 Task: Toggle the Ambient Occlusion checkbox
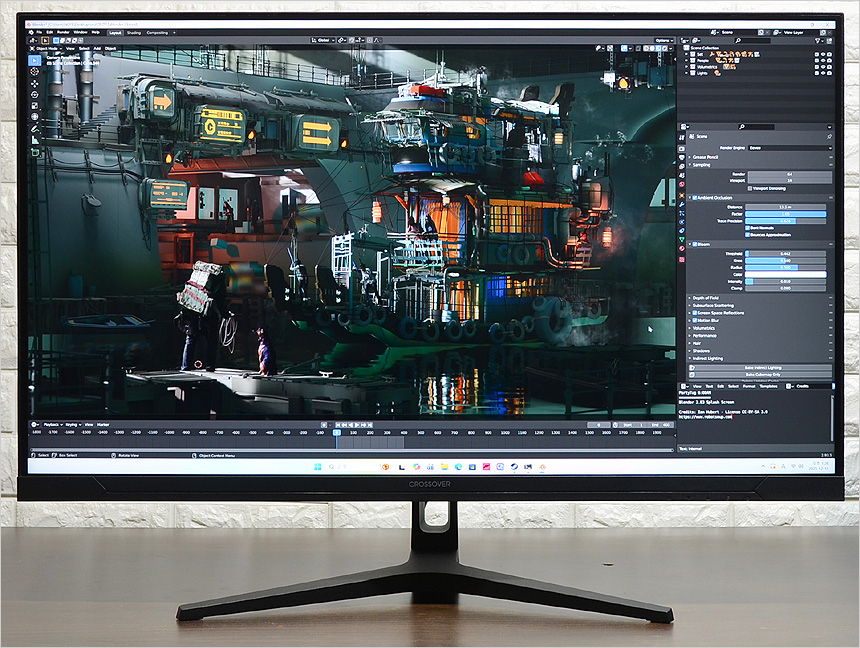pyautogui.click(x=696, y=198)
